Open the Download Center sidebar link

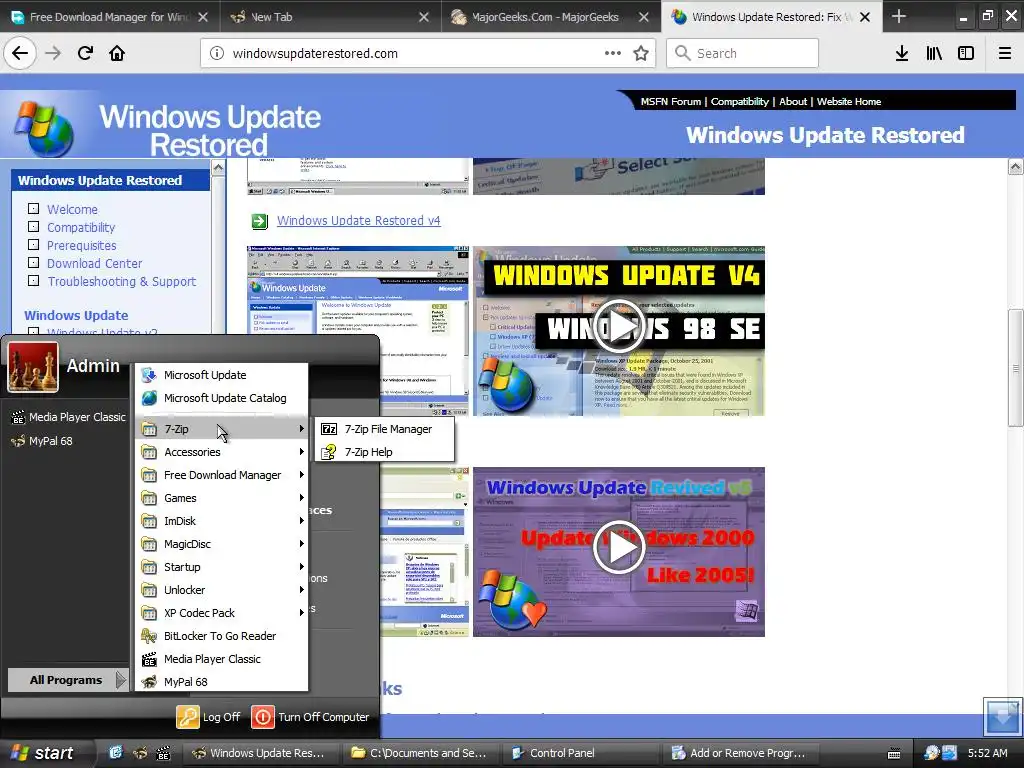[95, 263]
